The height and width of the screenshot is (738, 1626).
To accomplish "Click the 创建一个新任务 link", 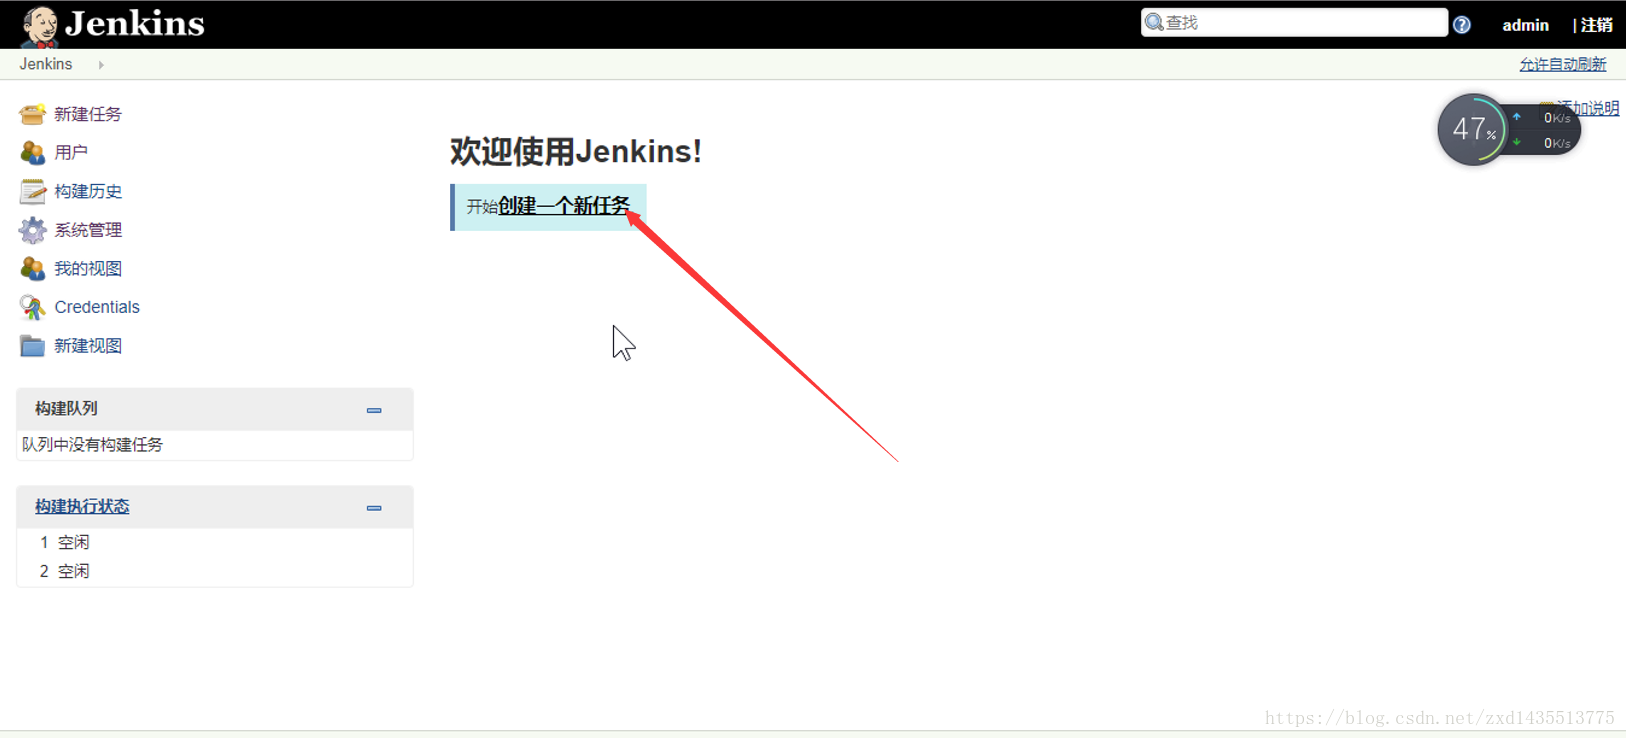I will 564,206.
